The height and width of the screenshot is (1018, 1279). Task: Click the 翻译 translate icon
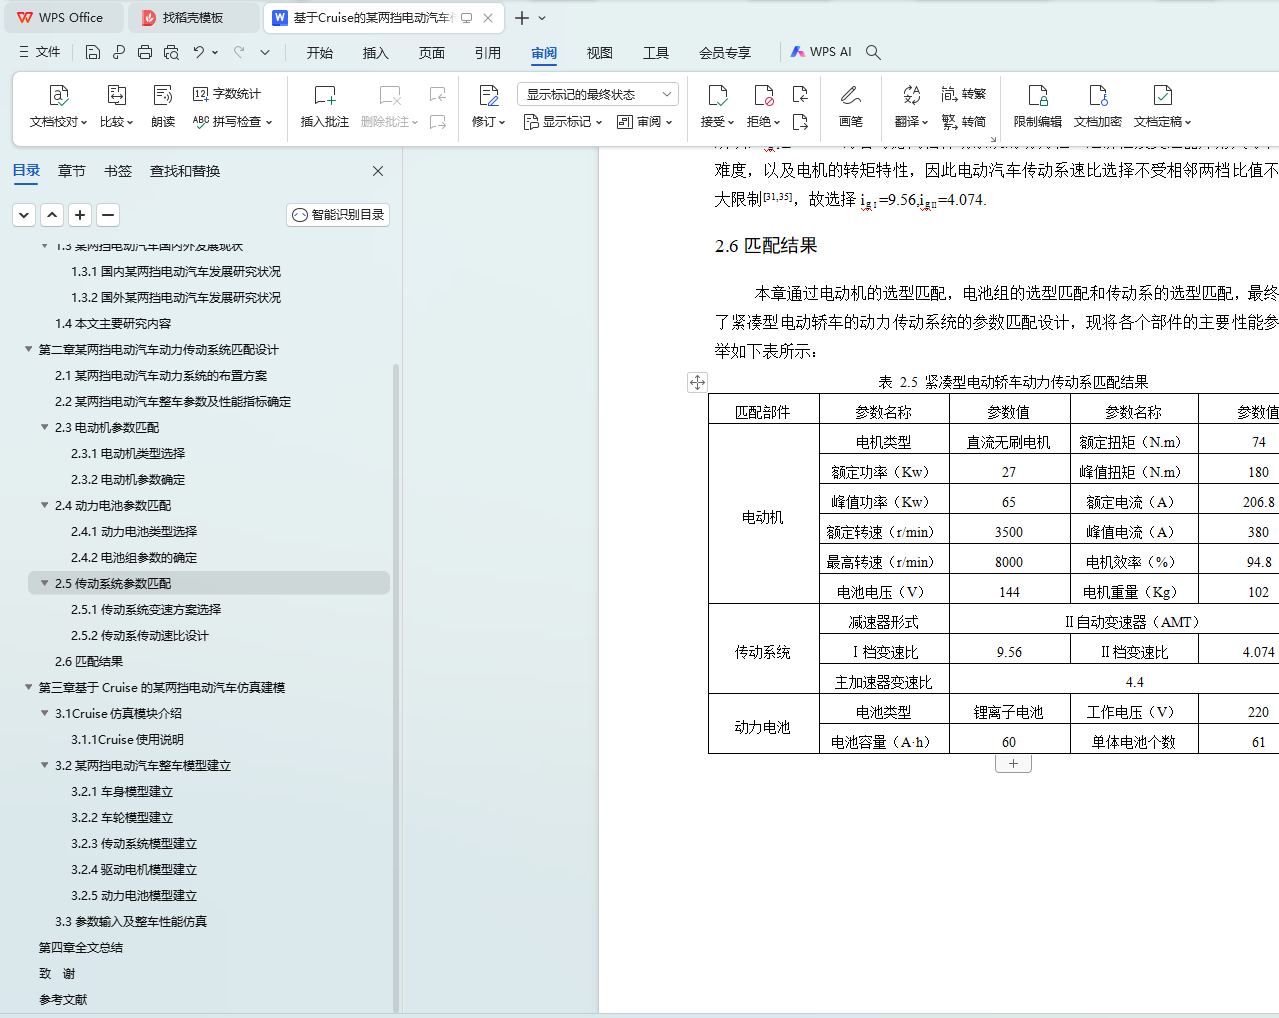911,95
